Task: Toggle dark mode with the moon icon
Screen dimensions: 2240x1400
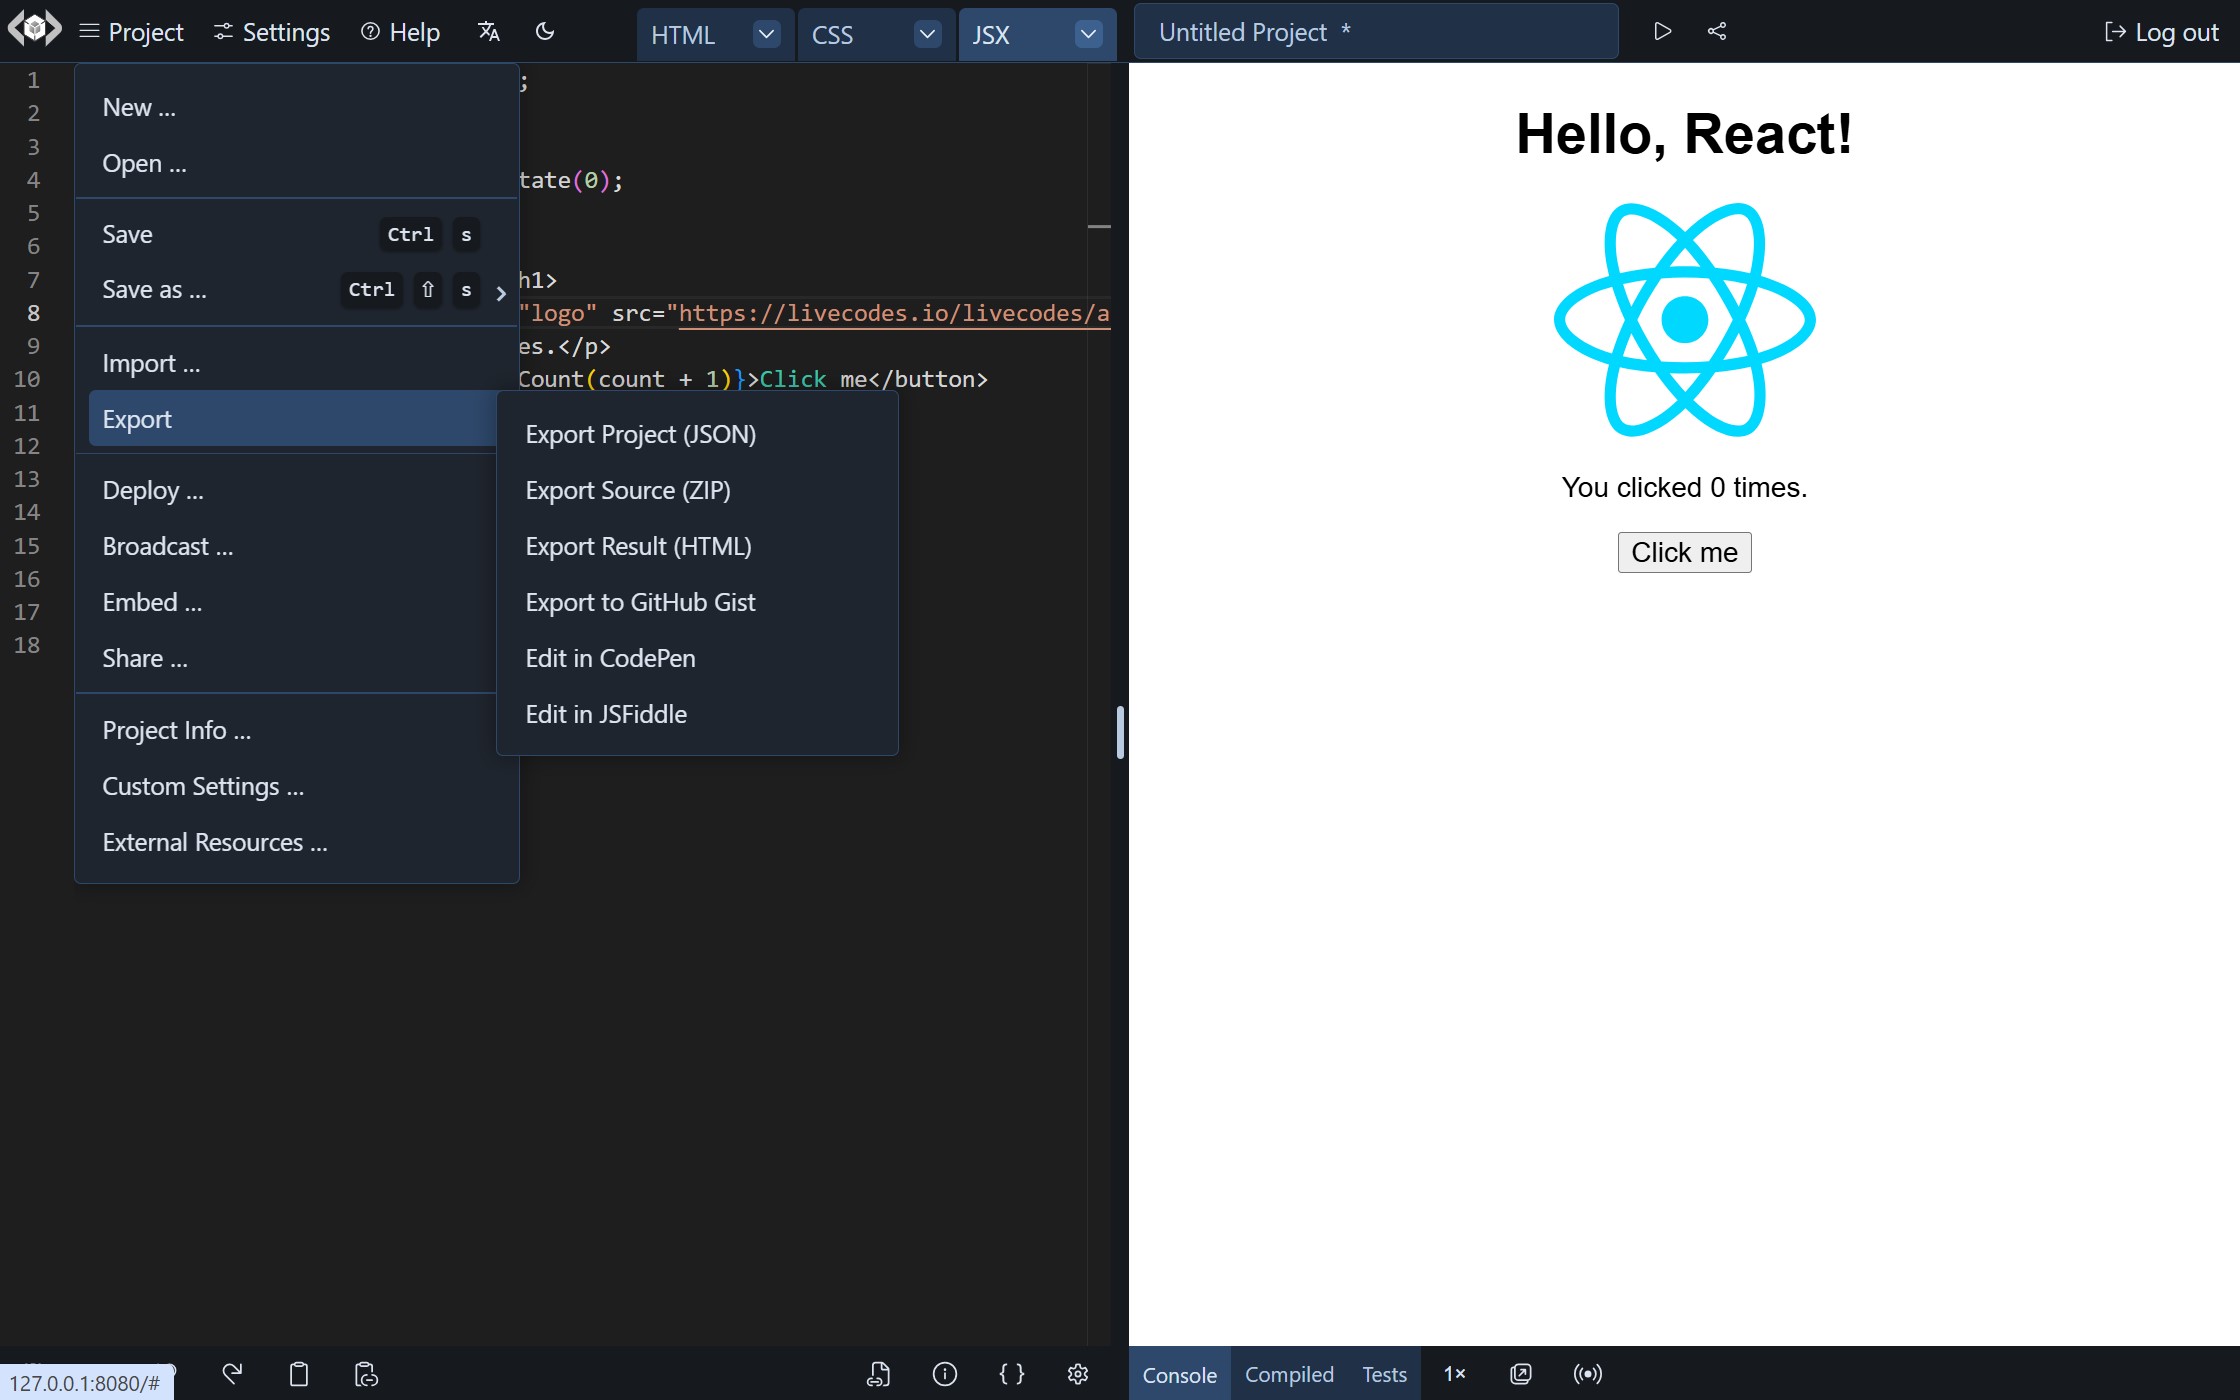Action: [545, 31]
